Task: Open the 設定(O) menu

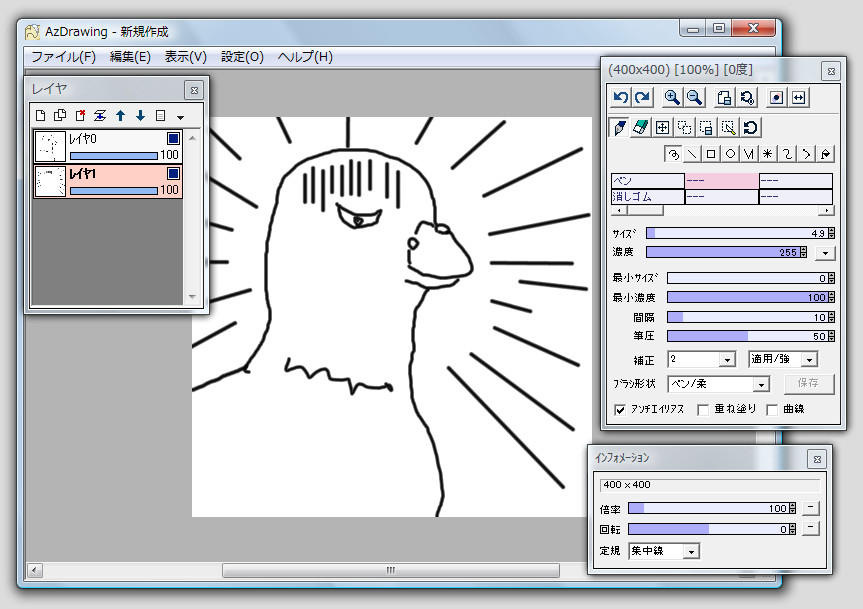Action: tap(241, 57)
